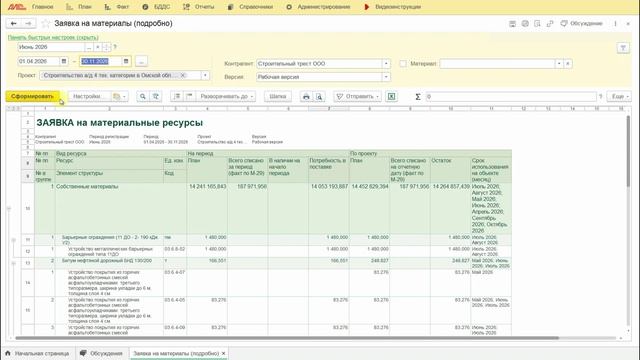Click the first titlebar icon before Обсуждение
Screen dimensions: 640x360
(512, 24)
